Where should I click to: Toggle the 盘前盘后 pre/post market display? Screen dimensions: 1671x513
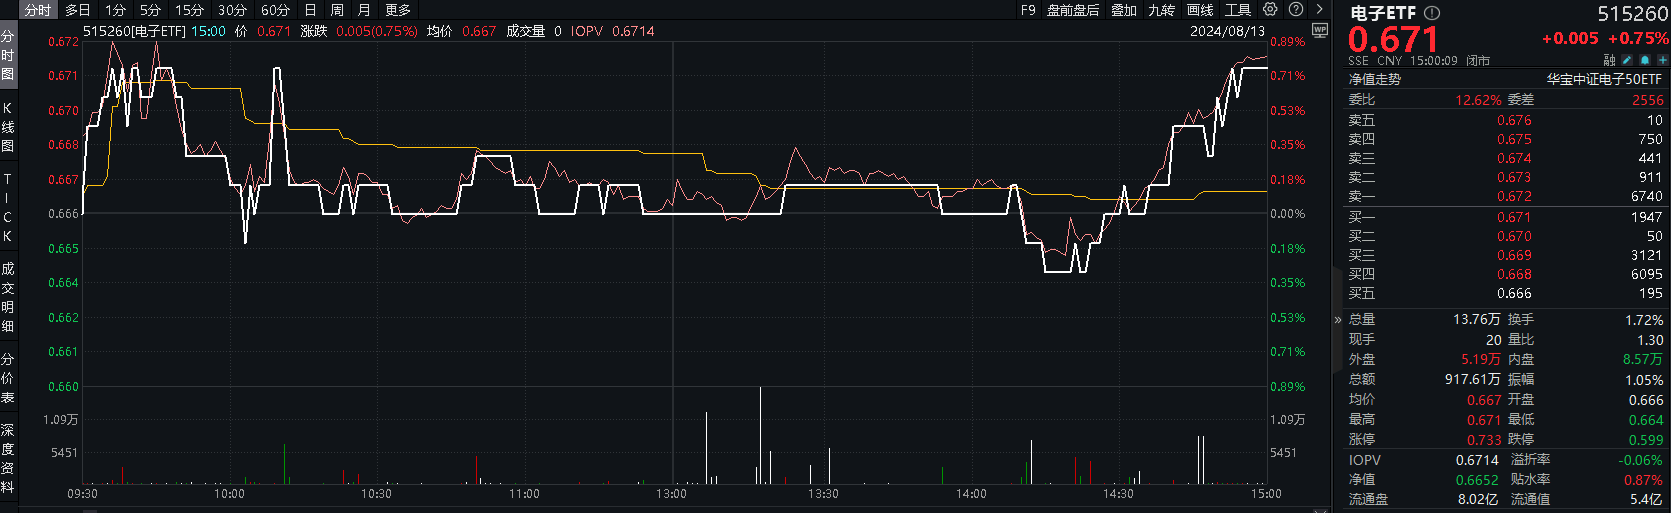[x=1072, y=10]
